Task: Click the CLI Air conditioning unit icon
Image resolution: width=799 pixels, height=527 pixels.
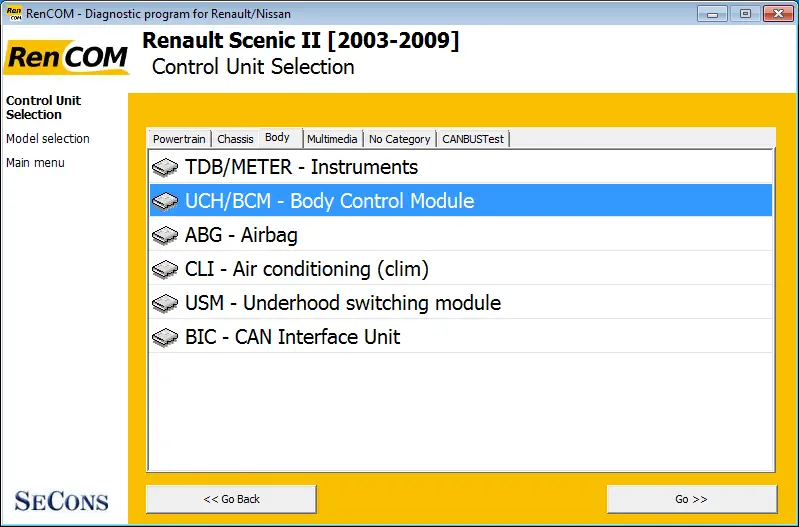Action: tap(165, 269)
